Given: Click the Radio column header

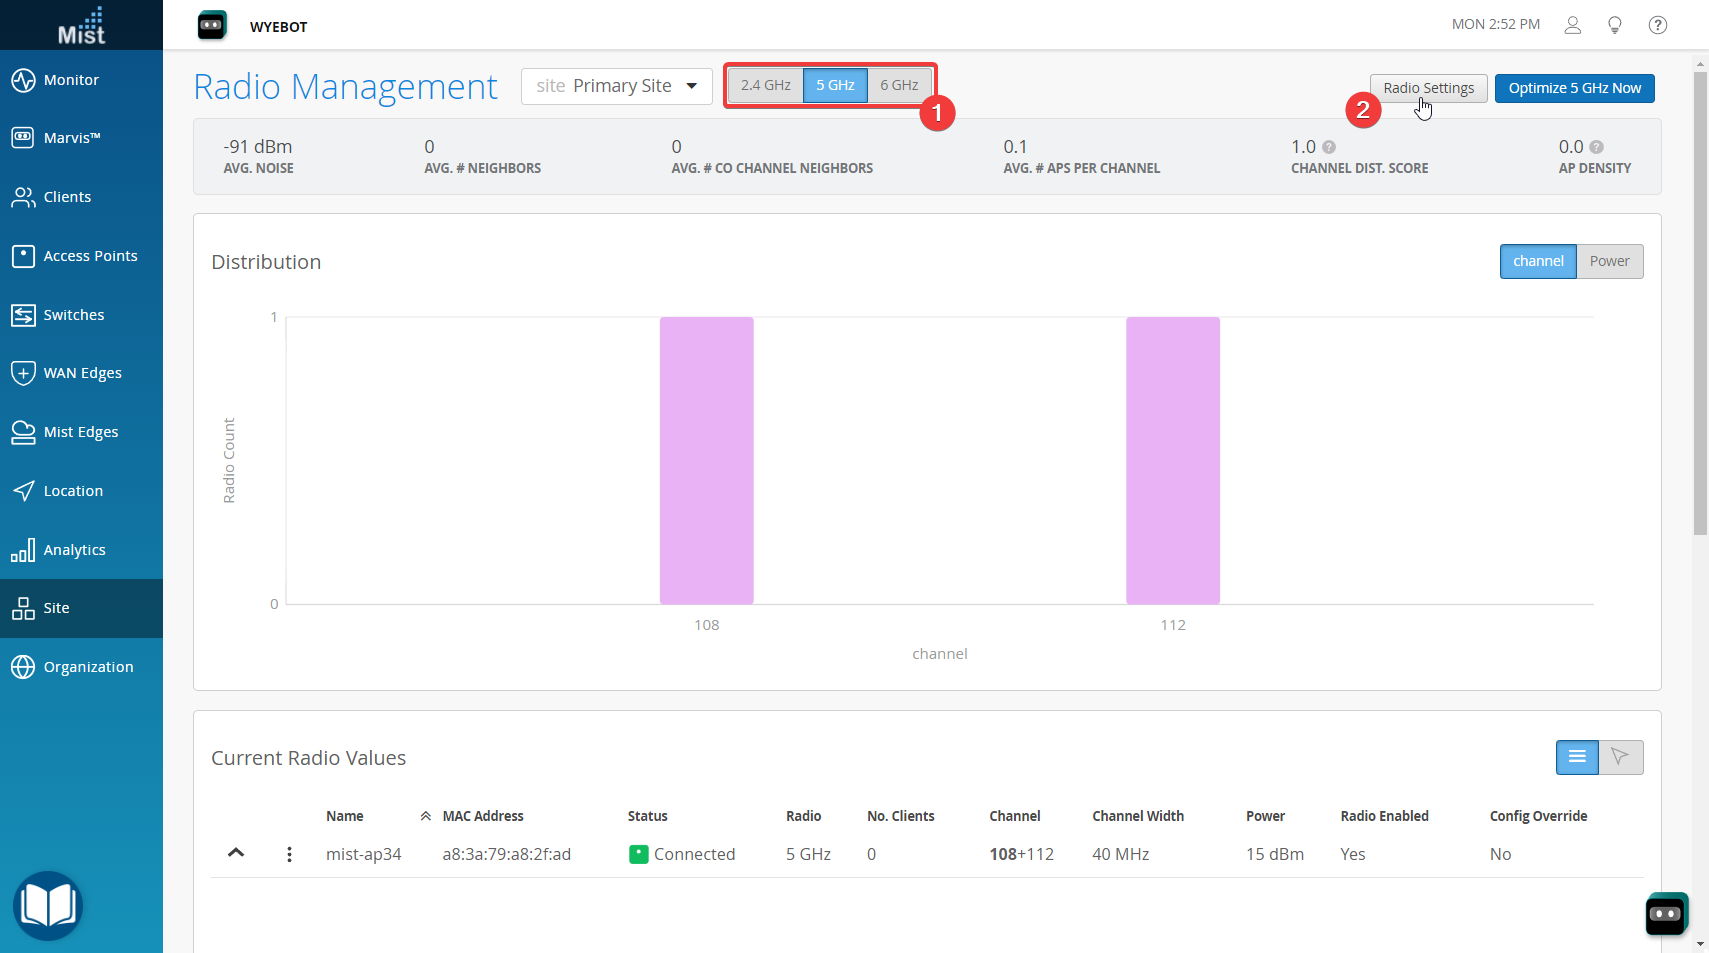Looking at the screenshot, I should click(x=804, y=816).
